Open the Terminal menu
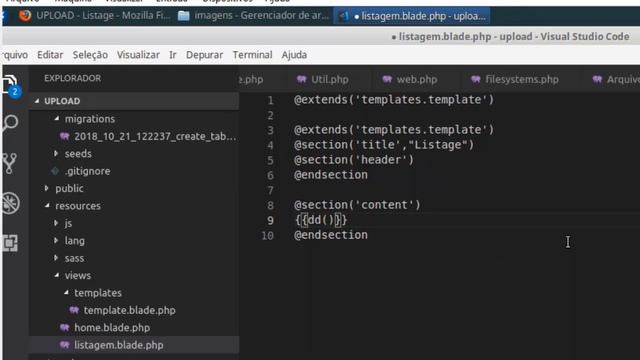 [252, 55]
